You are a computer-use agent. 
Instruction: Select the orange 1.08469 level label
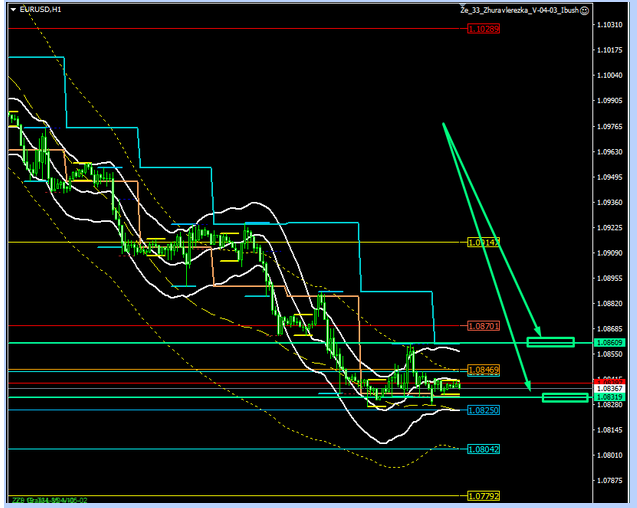[x=483, y=370]
